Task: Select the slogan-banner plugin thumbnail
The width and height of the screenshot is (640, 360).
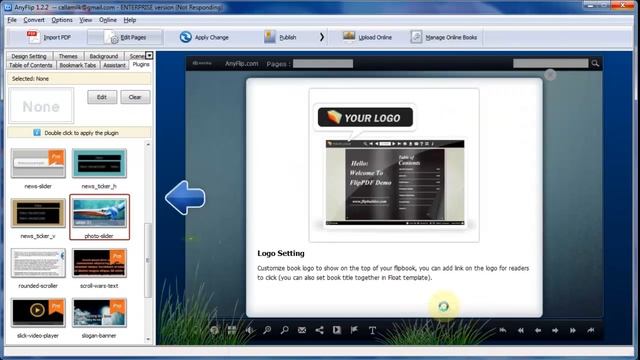Action: (x=99, y=313)
